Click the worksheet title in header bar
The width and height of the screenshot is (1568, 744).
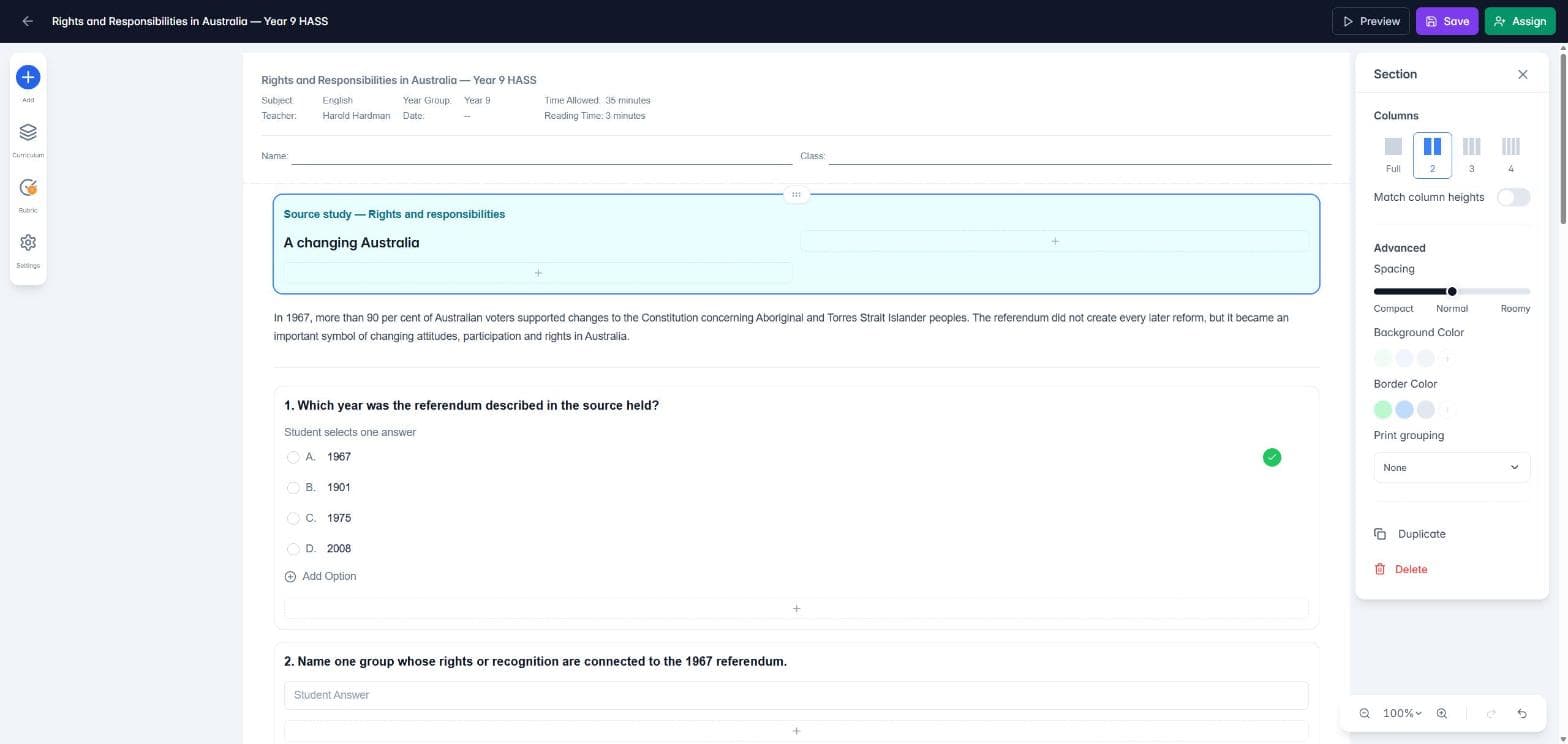click(190, 21)
